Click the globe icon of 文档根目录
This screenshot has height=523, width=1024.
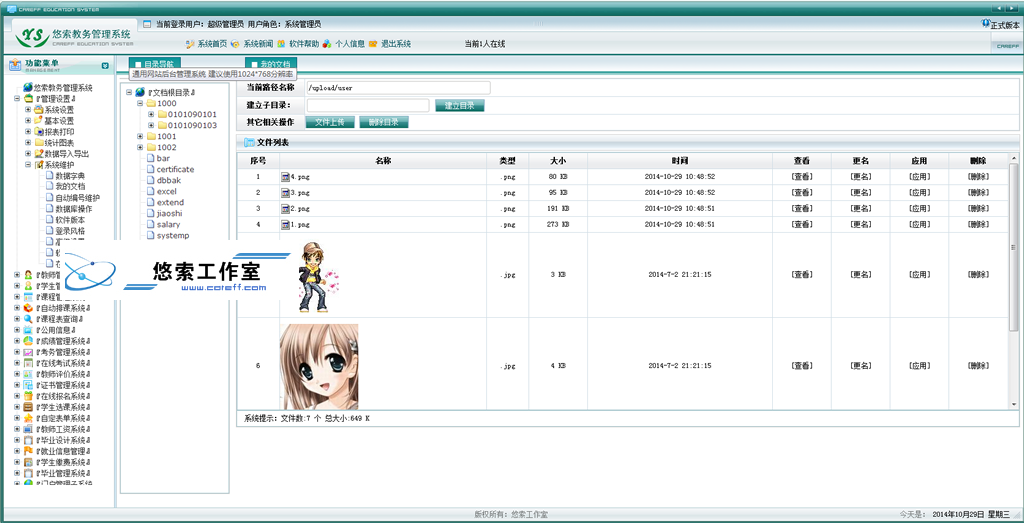click(140, 92)
